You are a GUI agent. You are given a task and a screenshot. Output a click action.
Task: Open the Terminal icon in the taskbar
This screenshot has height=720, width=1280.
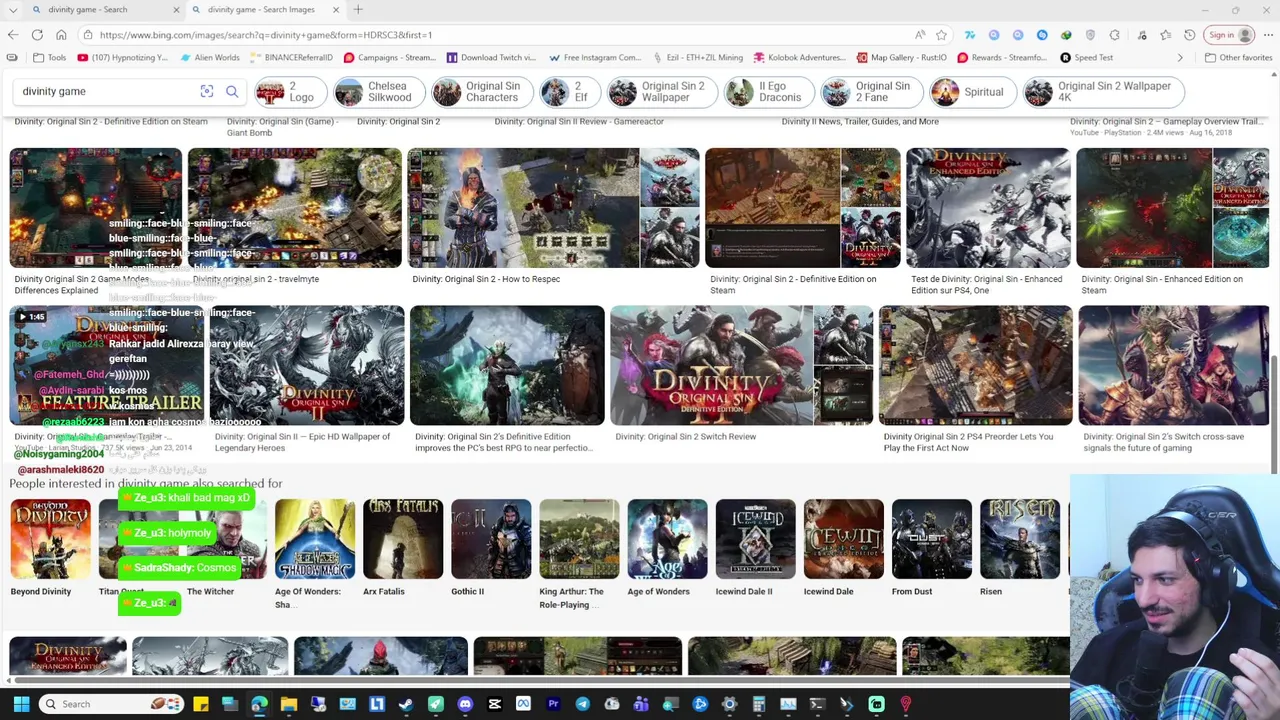[817, 704]
